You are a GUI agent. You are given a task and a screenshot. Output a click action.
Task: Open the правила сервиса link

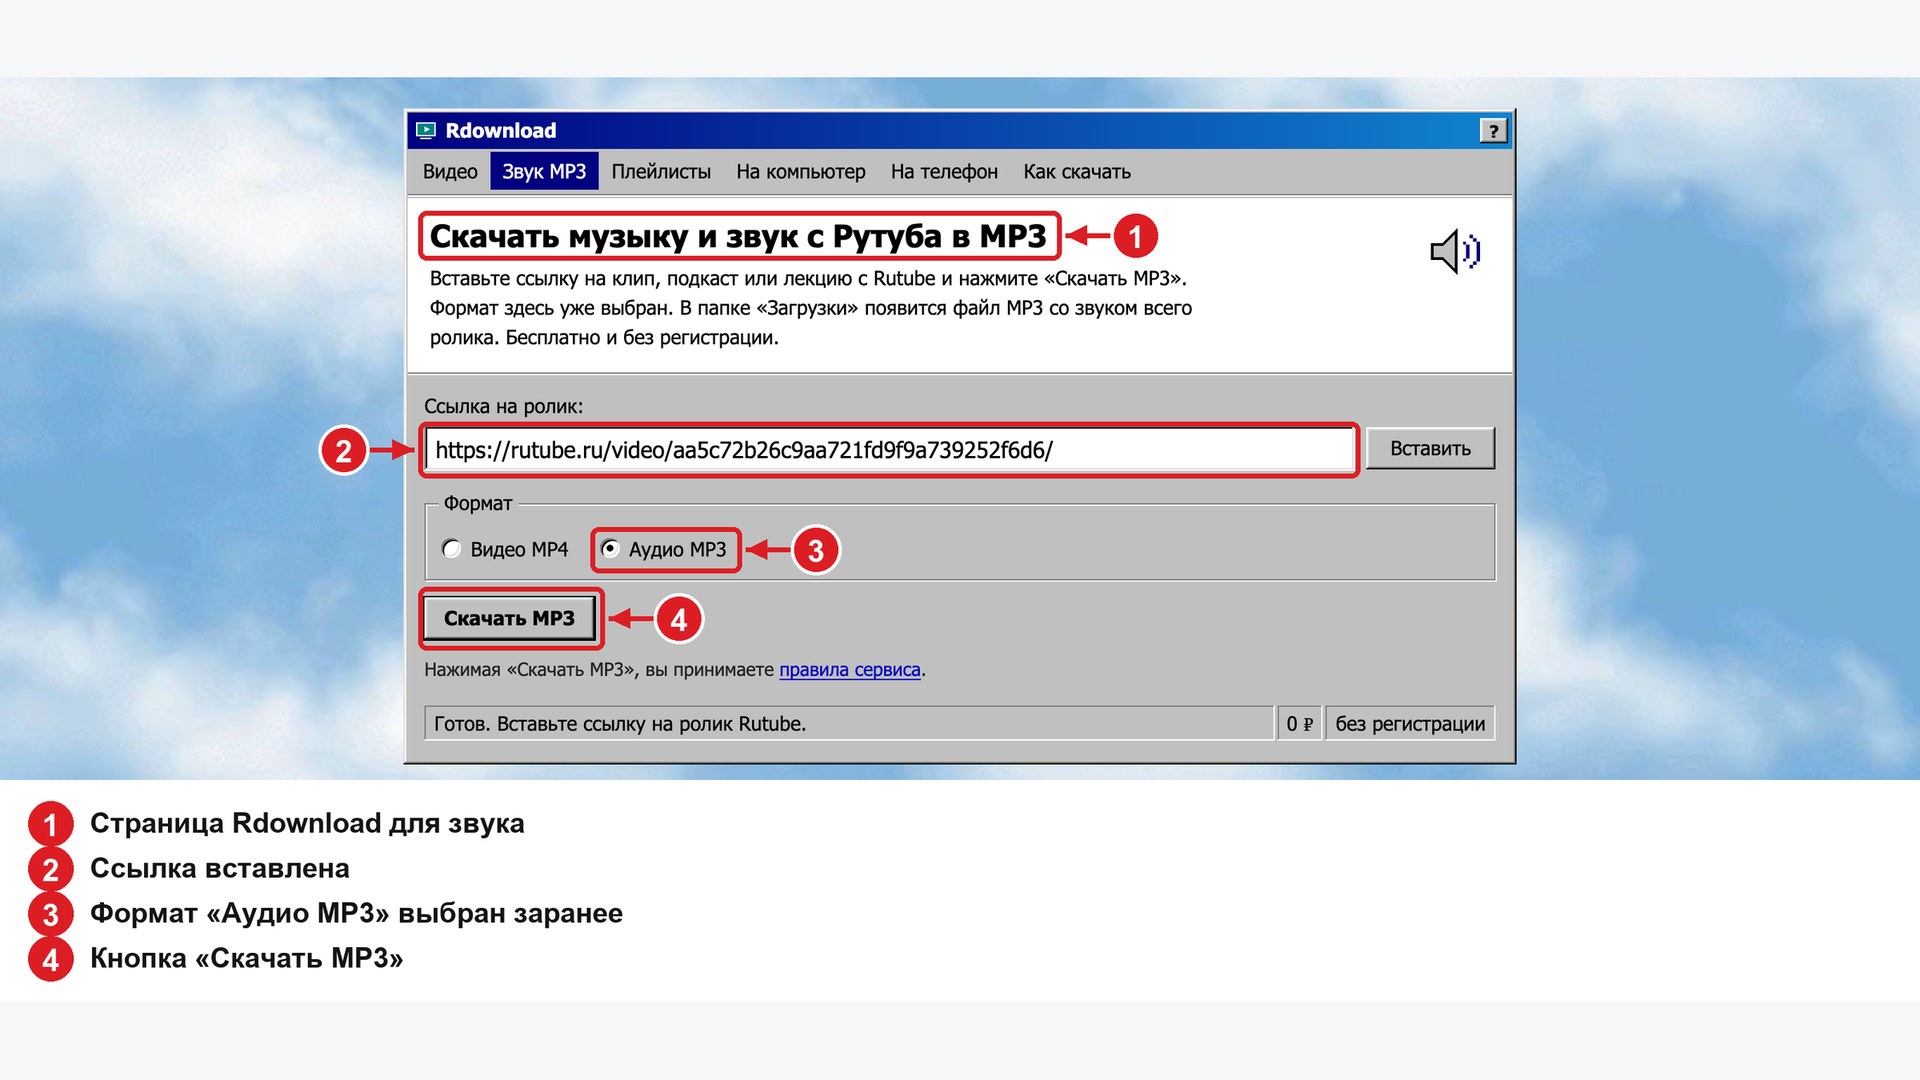click(x=850, y=670)
